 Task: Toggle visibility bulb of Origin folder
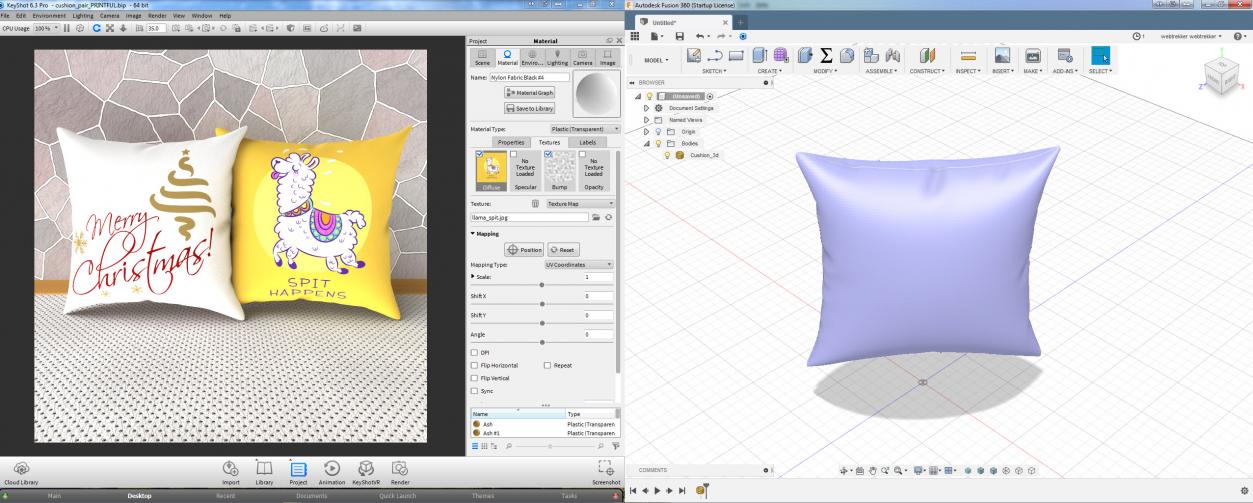point(657,131)
